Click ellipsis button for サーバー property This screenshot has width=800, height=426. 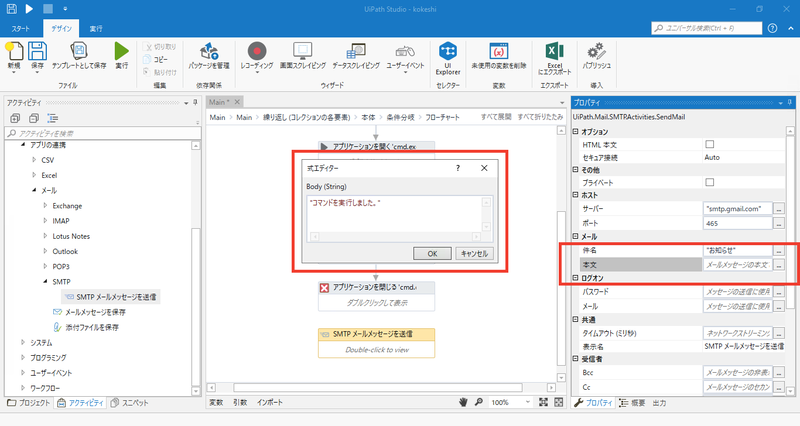click(779, 209)
